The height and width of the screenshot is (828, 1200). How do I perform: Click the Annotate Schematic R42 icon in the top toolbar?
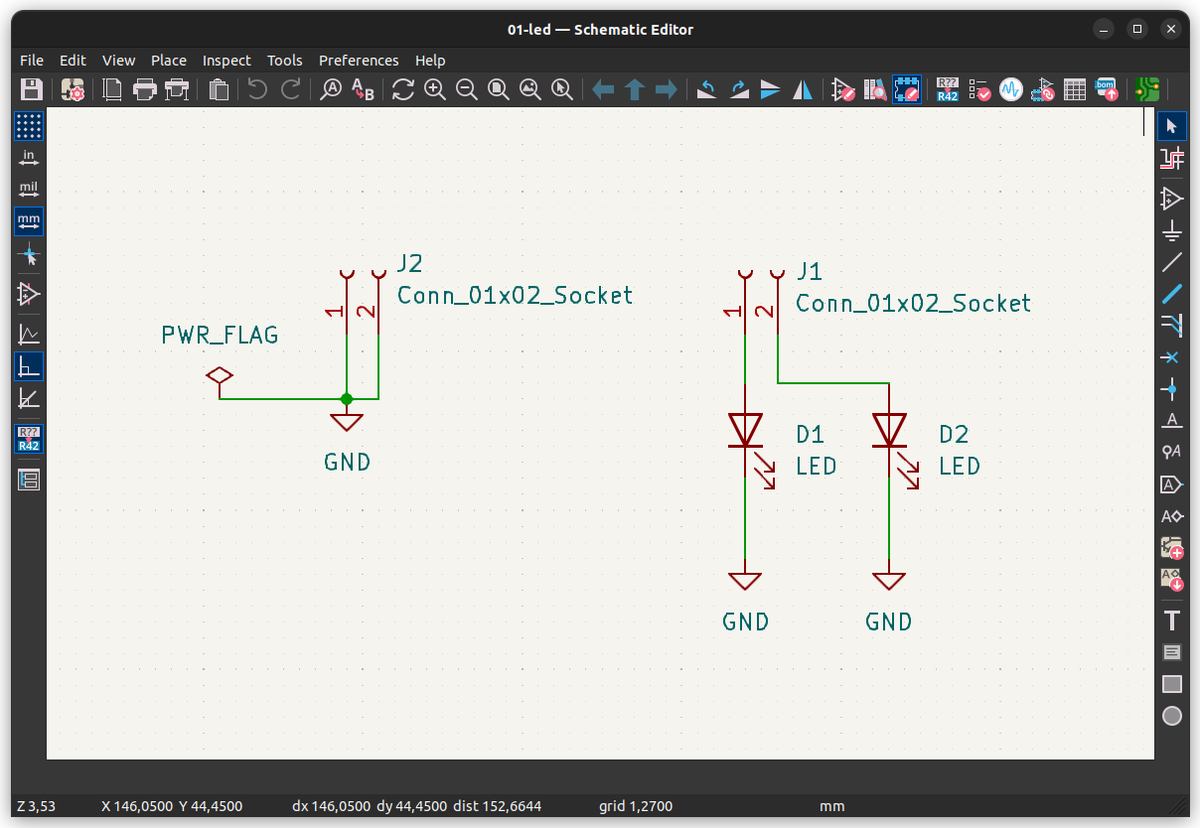tap(947, 90)
